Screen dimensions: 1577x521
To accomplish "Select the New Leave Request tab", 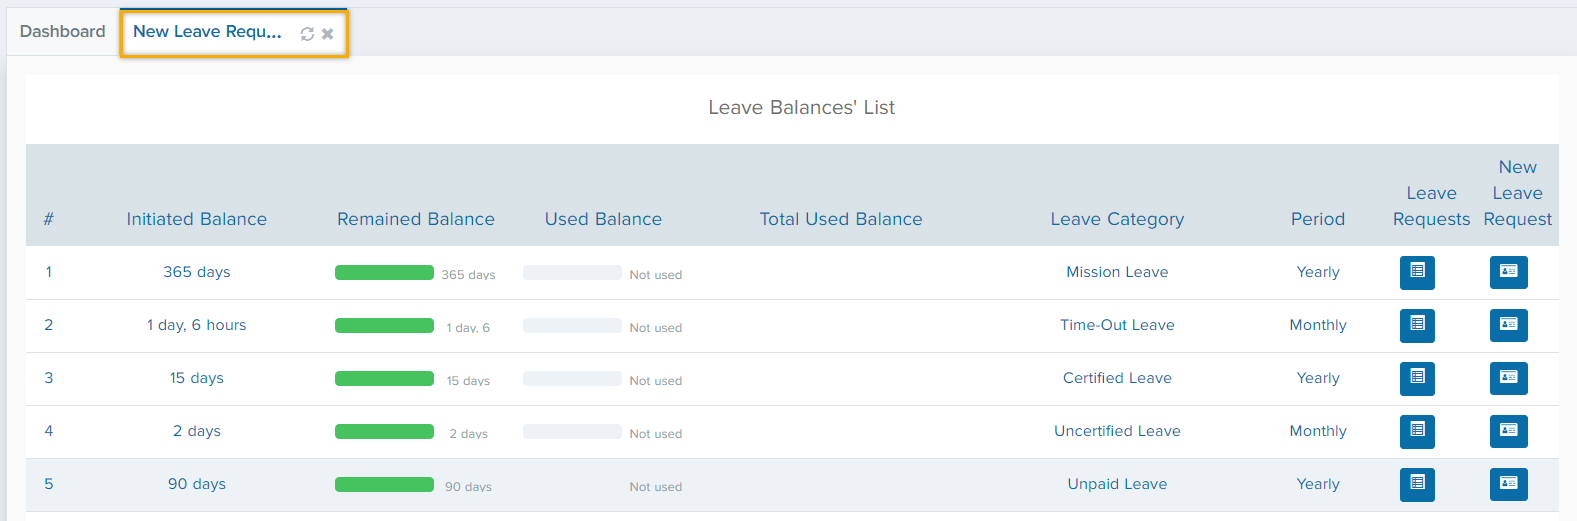I will (x=207, y=32).
